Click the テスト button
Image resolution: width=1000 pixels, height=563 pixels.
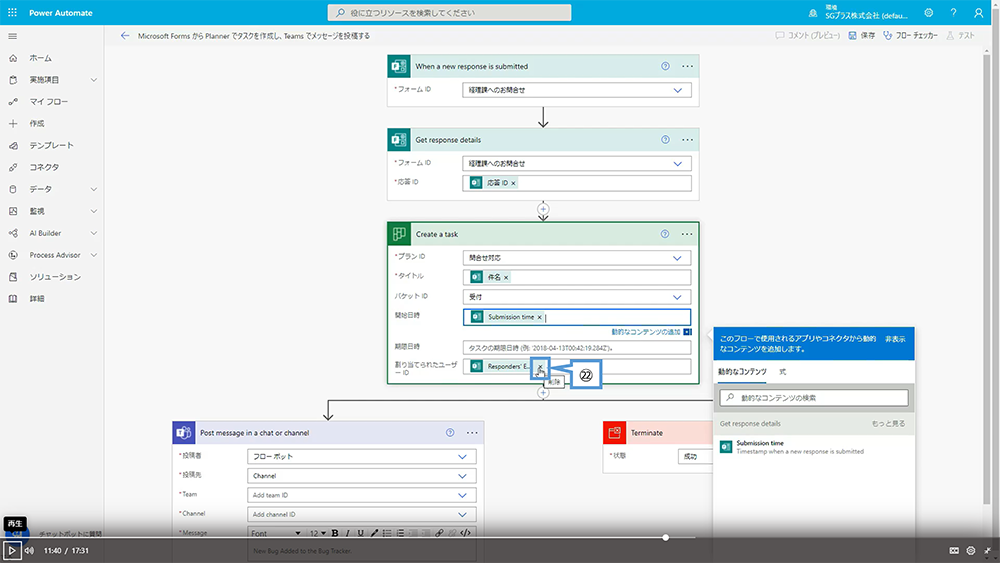tap(960, 36)
